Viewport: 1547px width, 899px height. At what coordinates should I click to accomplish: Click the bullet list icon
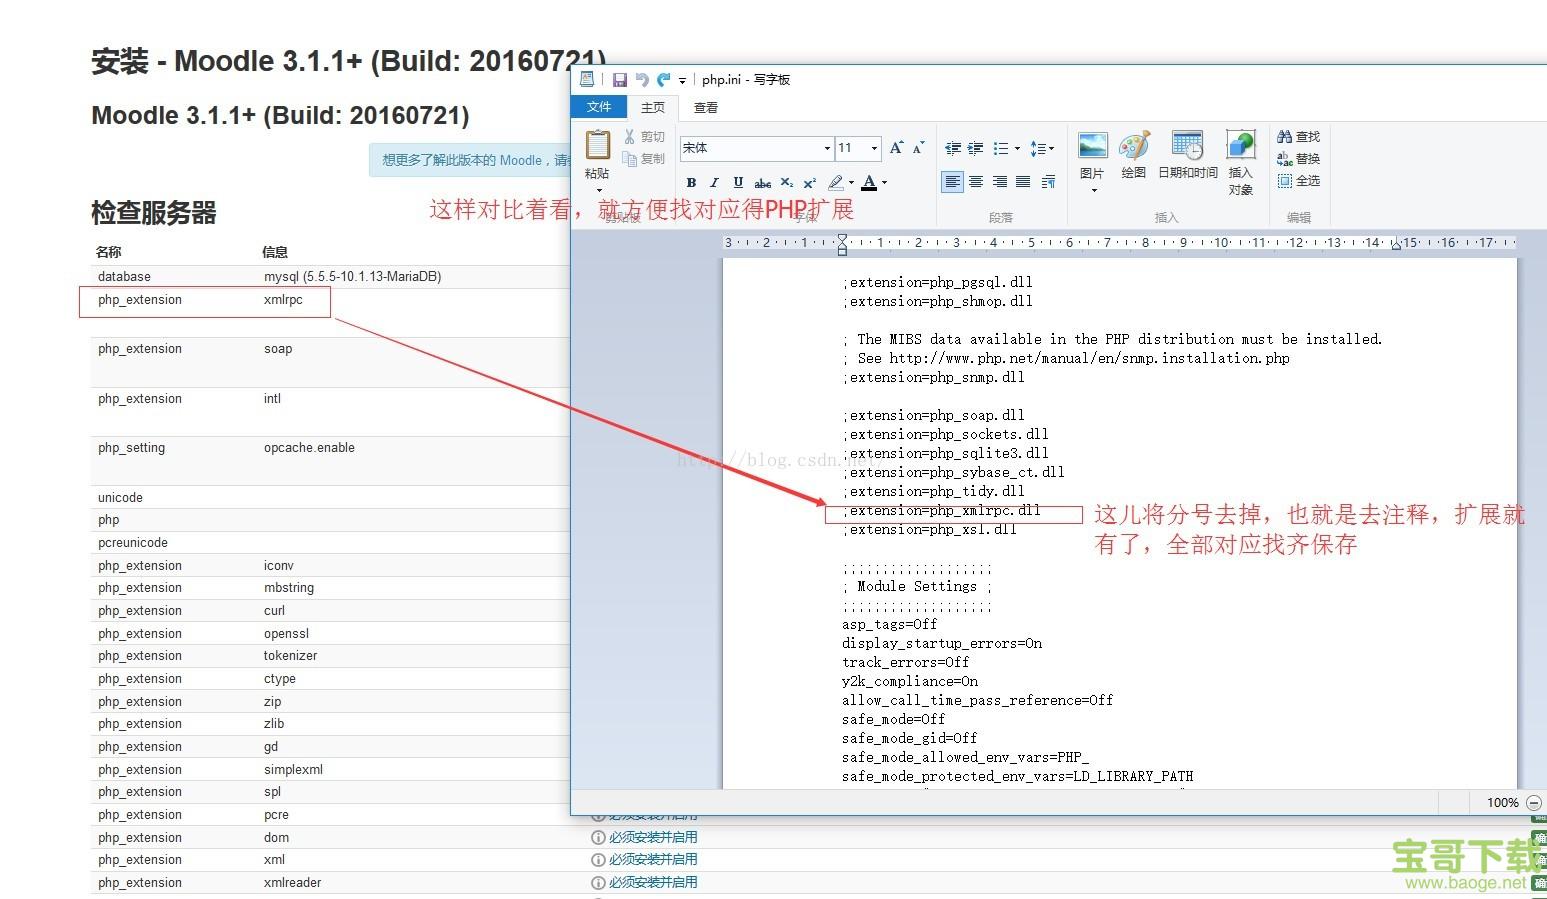pyautogui.click(x=1000, y=148)
